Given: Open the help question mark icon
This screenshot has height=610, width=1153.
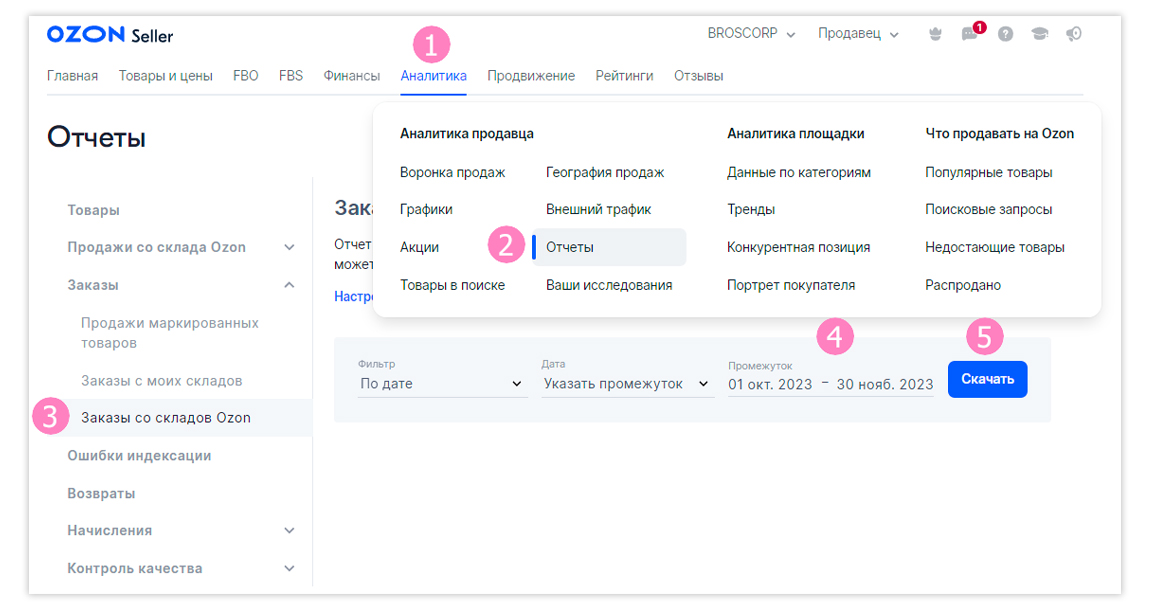Looking at the screenshot, I should 1005,34.
